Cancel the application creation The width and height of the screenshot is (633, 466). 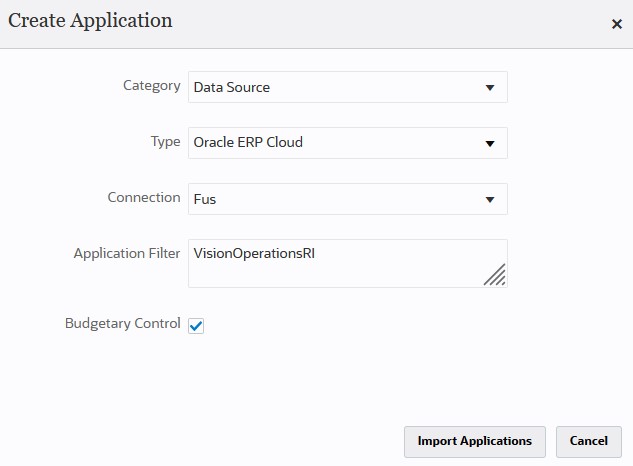(588, 441)
